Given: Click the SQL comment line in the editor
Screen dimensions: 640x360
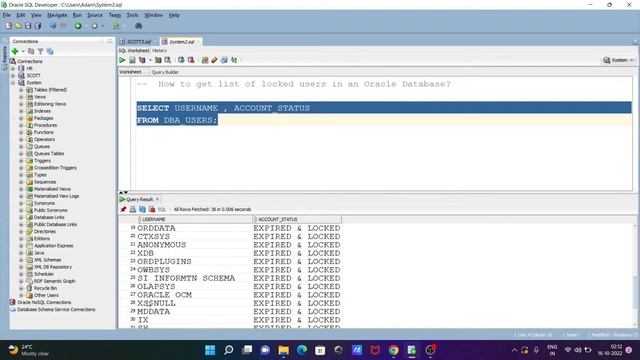Looking at the screenshot, I should (293, 84).
